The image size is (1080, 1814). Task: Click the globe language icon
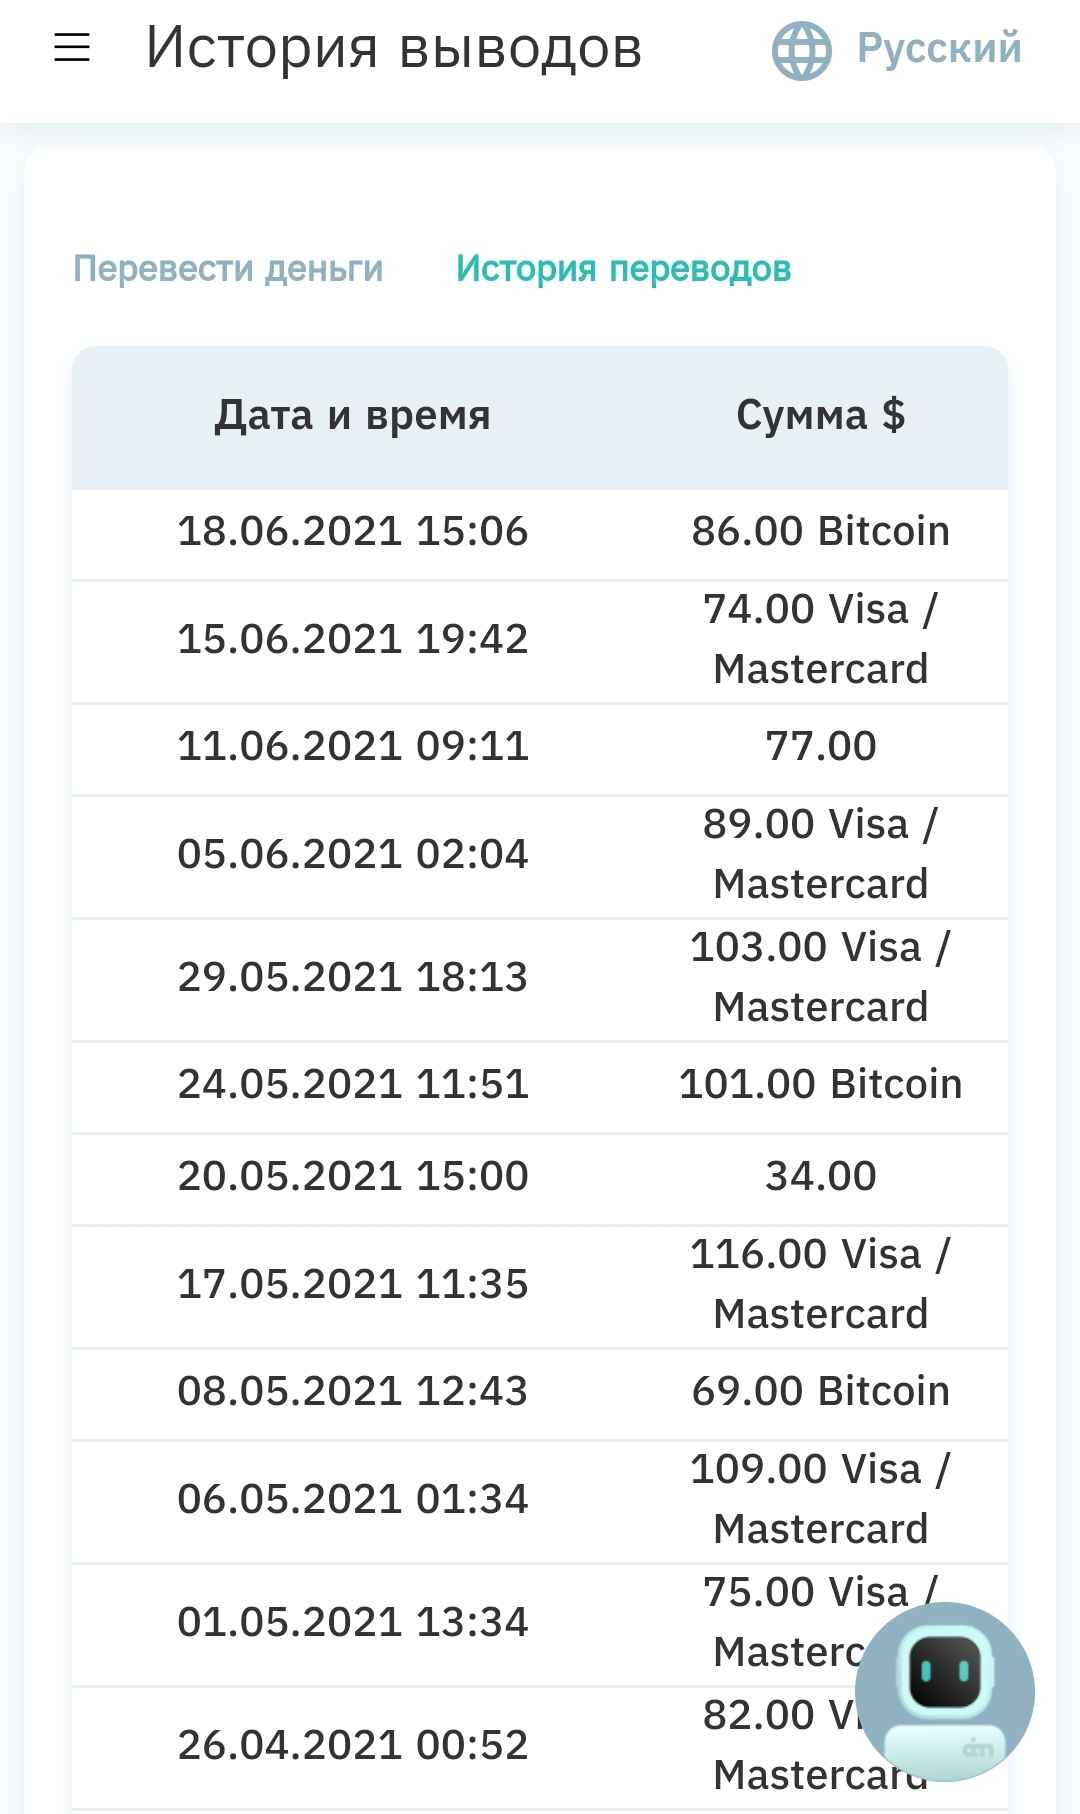[801, 50]
